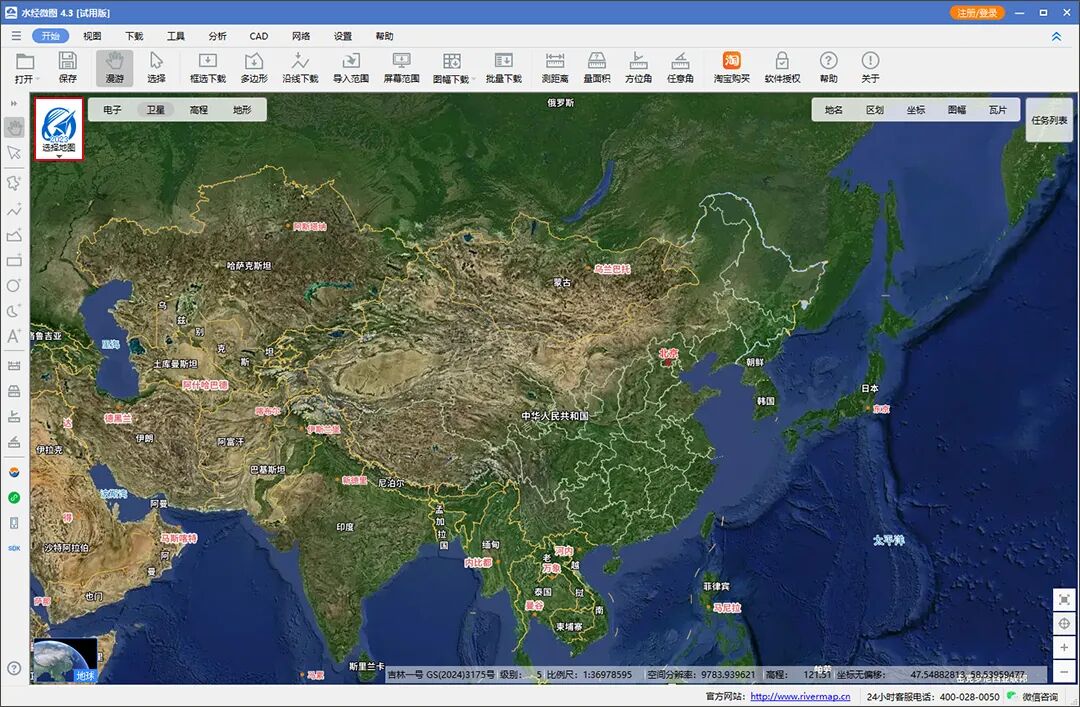Open the 分析 menu tab
The width and height of the screenshot is (1080, 707).
(218, 36)
